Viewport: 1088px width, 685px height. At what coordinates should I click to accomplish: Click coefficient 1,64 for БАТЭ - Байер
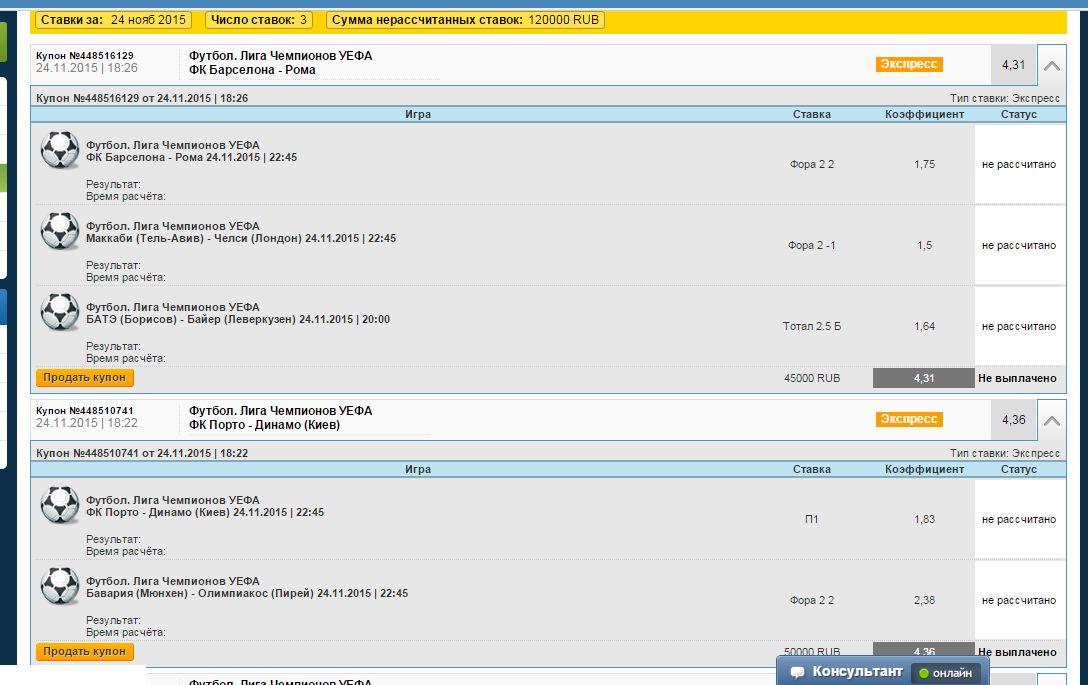924,326
